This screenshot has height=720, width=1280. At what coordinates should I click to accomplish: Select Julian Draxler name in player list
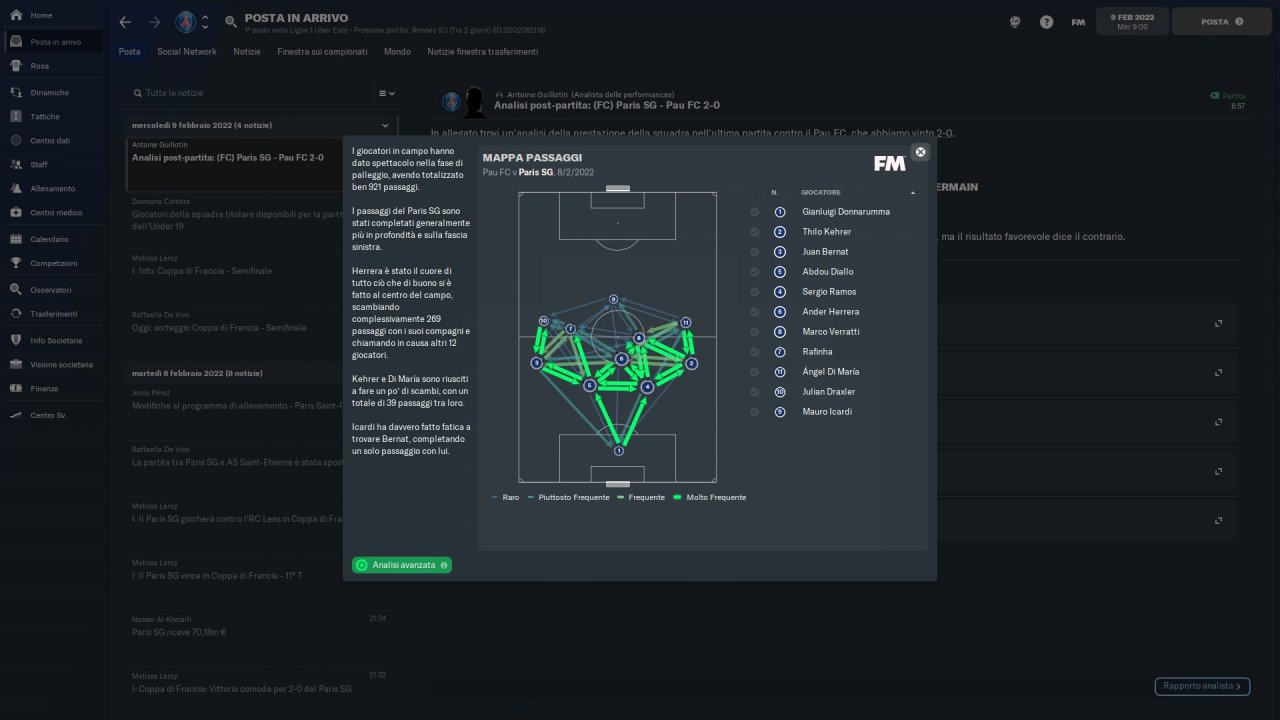click(831, 392)
